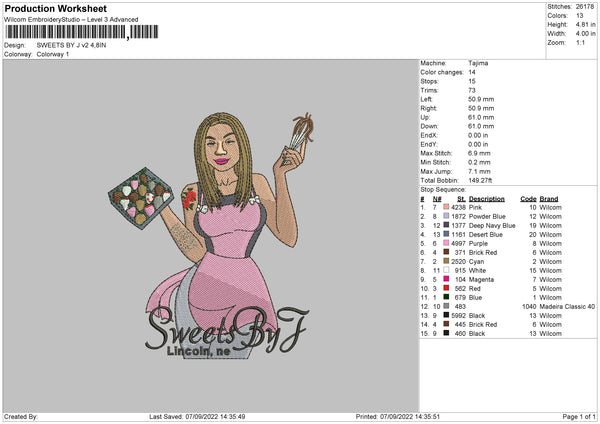Click the N# column header
The width and height of the screenshot is (600, 424).
[437, 199]
